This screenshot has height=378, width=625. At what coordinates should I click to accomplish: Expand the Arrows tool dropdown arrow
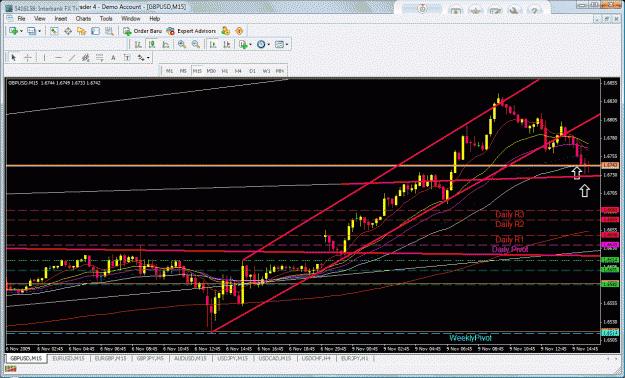[148, 58]
